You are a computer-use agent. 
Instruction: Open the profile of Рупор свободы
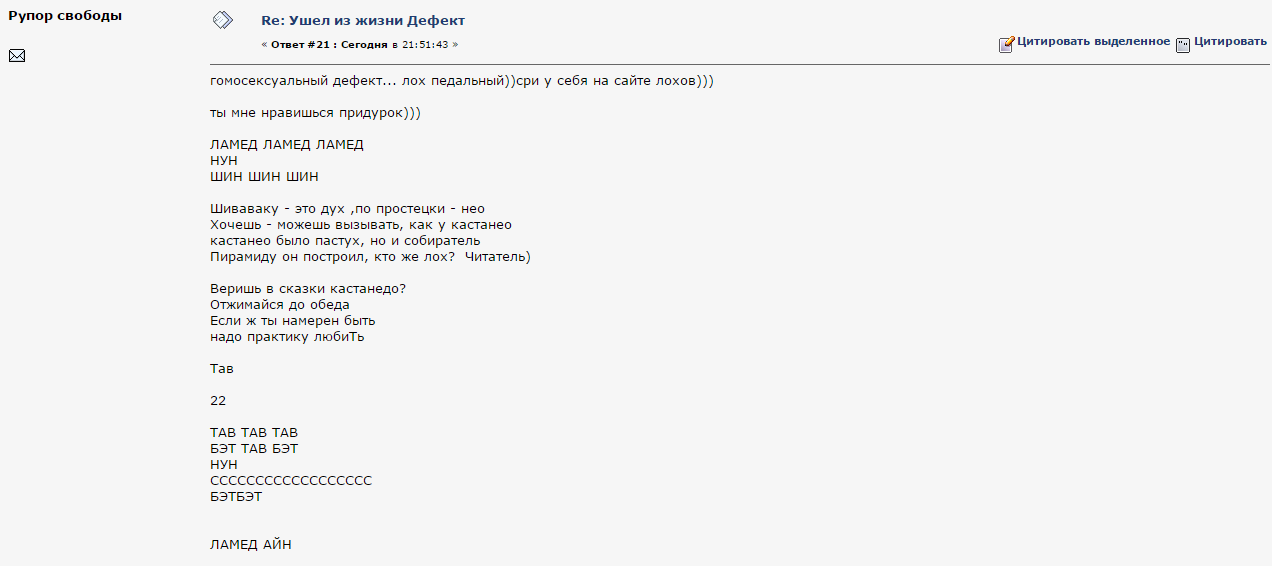point(65,16)
